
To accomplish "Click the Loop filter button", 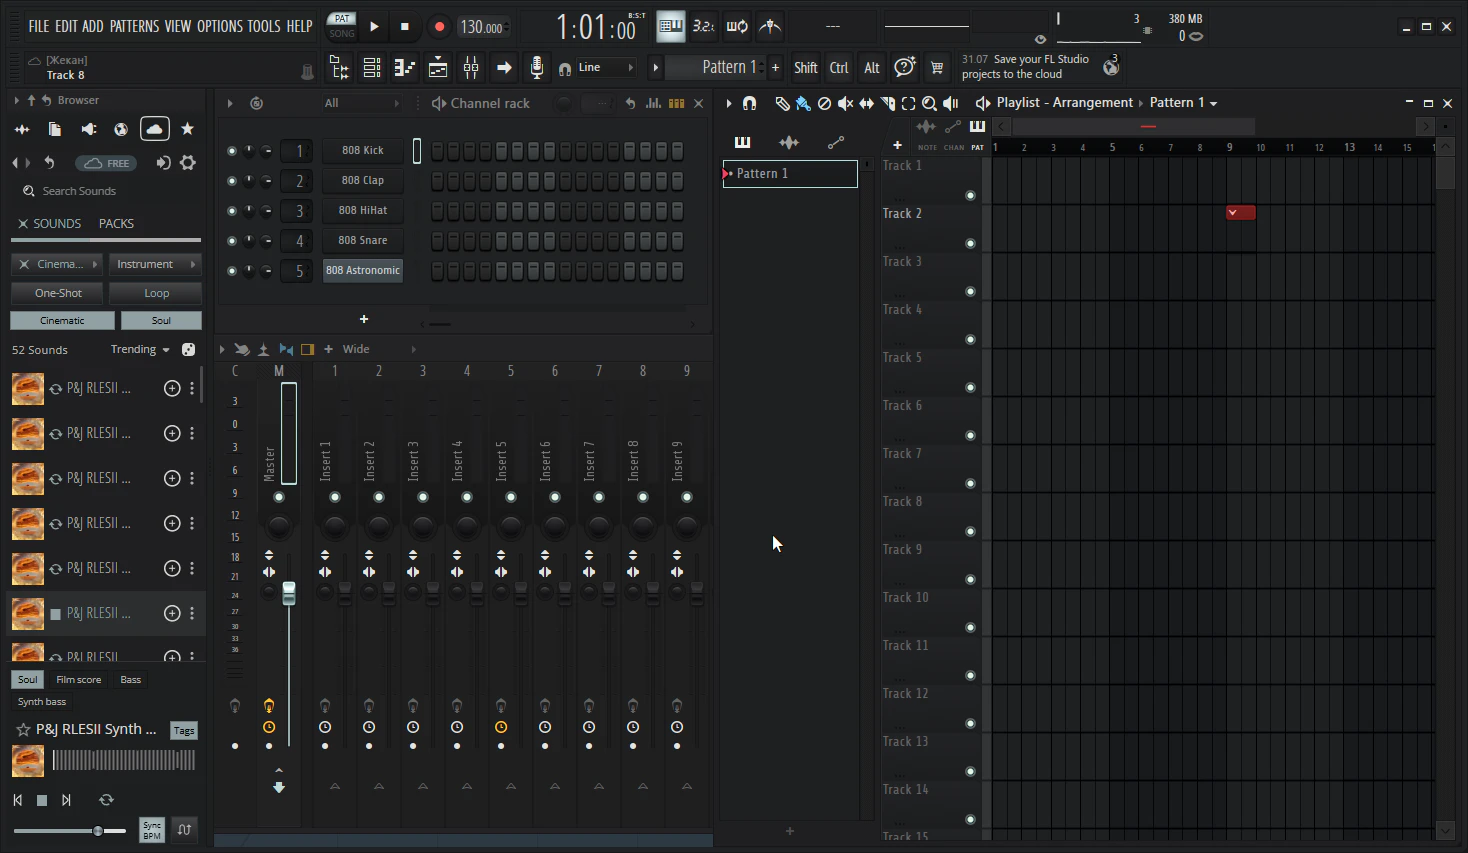I will click(x=157, y=293).
